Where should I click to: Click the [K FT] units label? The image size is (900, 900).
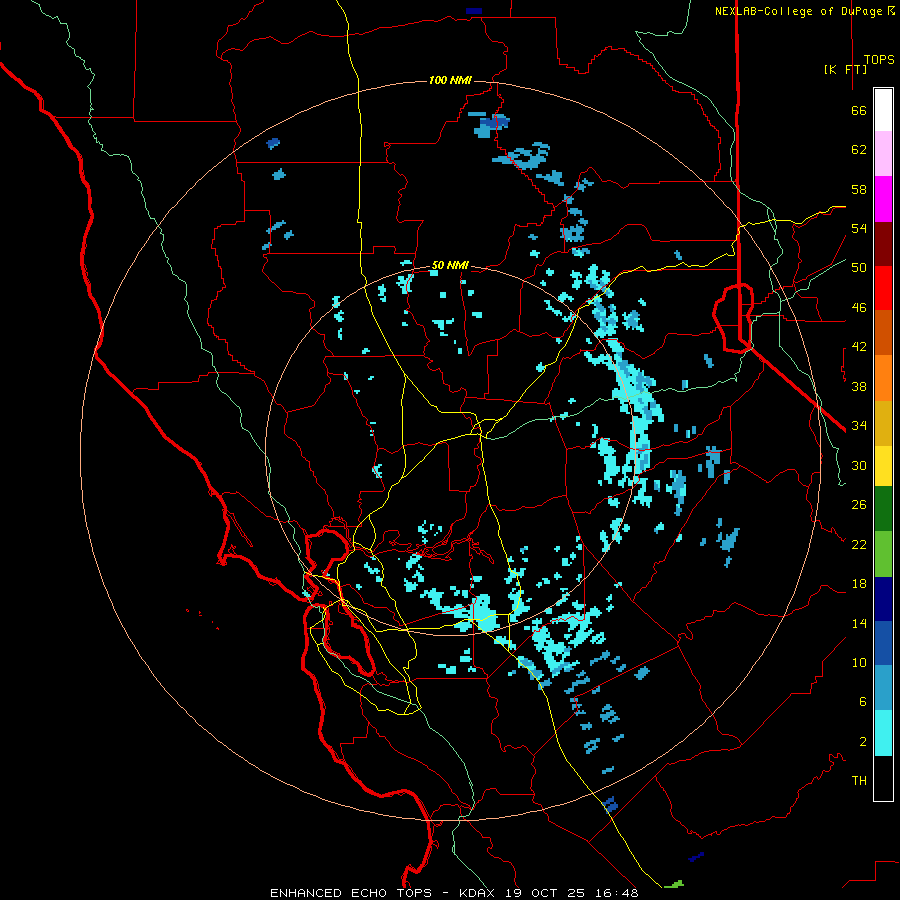pyautogui.click(x=845, y=69)
